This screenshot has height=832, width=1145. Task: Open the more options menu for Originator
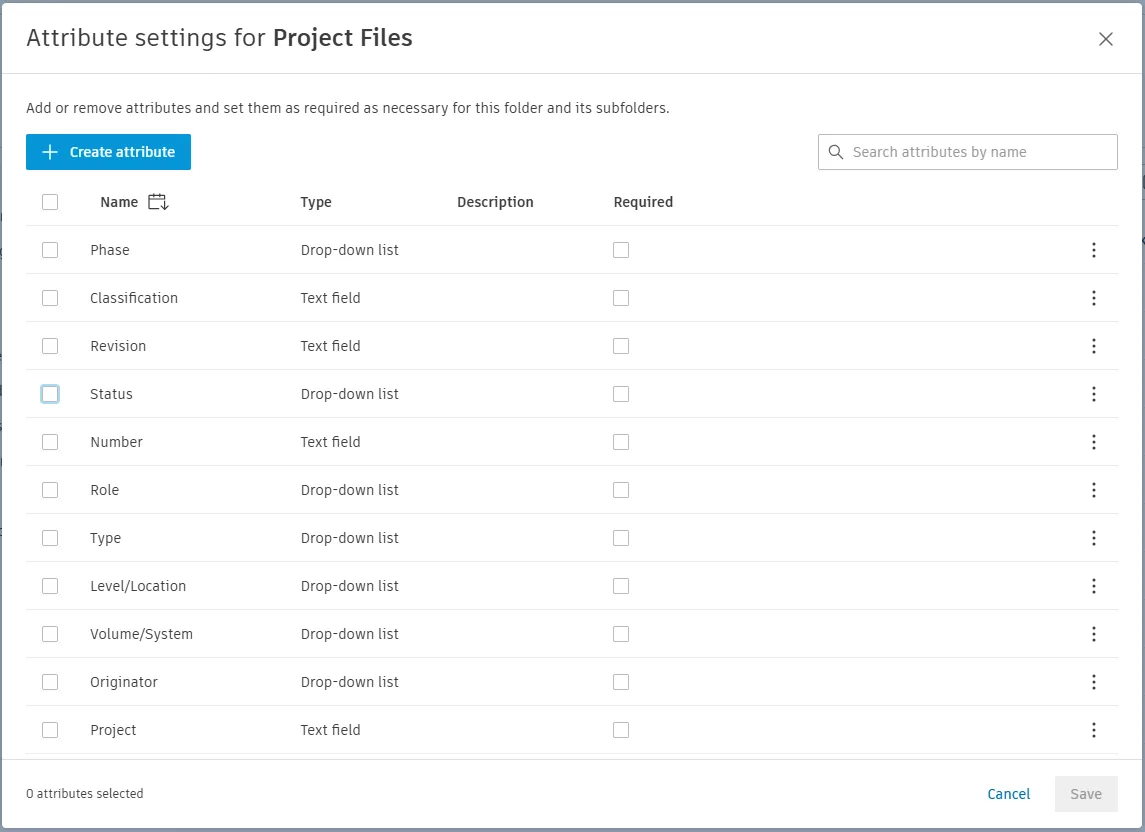(1093, 682)
